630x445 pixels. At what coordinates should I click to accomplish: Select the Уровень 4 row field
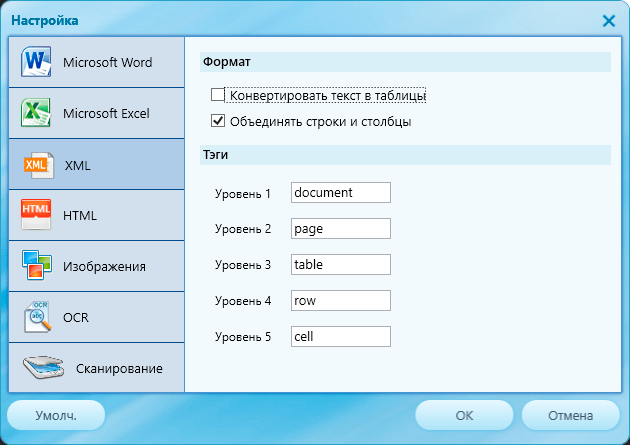[340, 300]
